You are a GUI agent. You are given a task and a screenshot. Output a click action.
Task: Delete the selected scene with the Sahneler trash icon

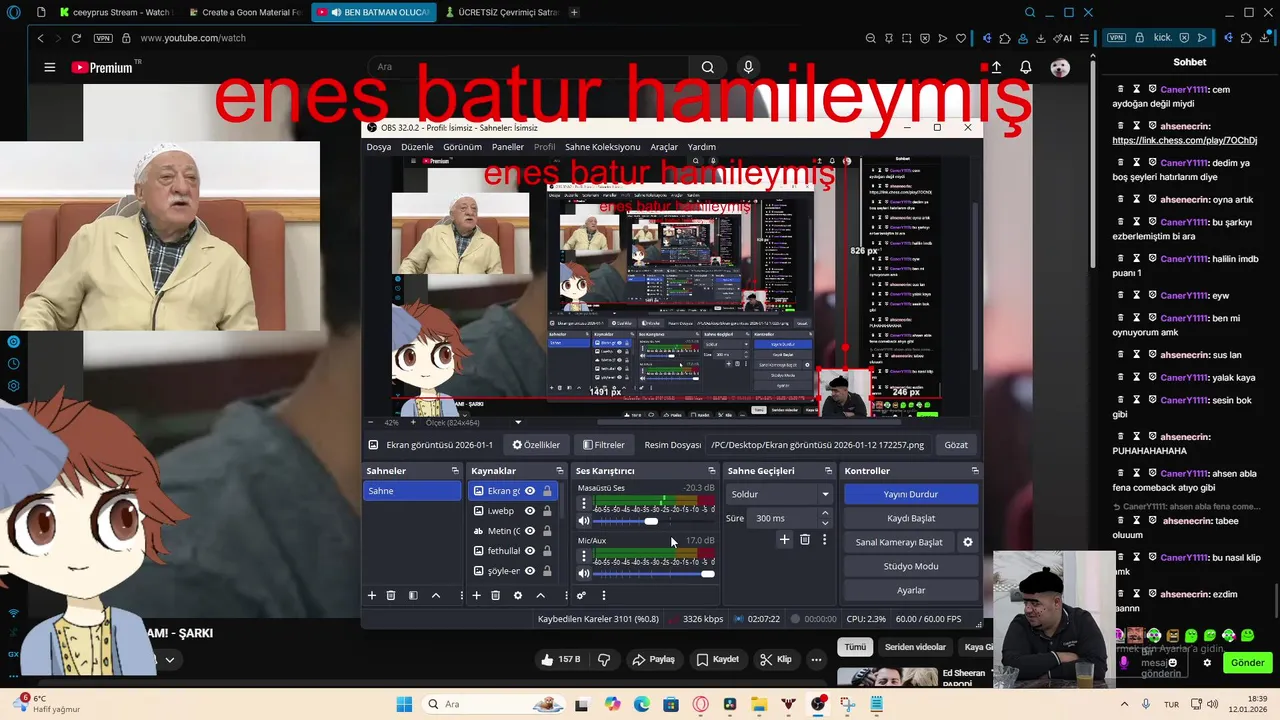coord(391,595)
